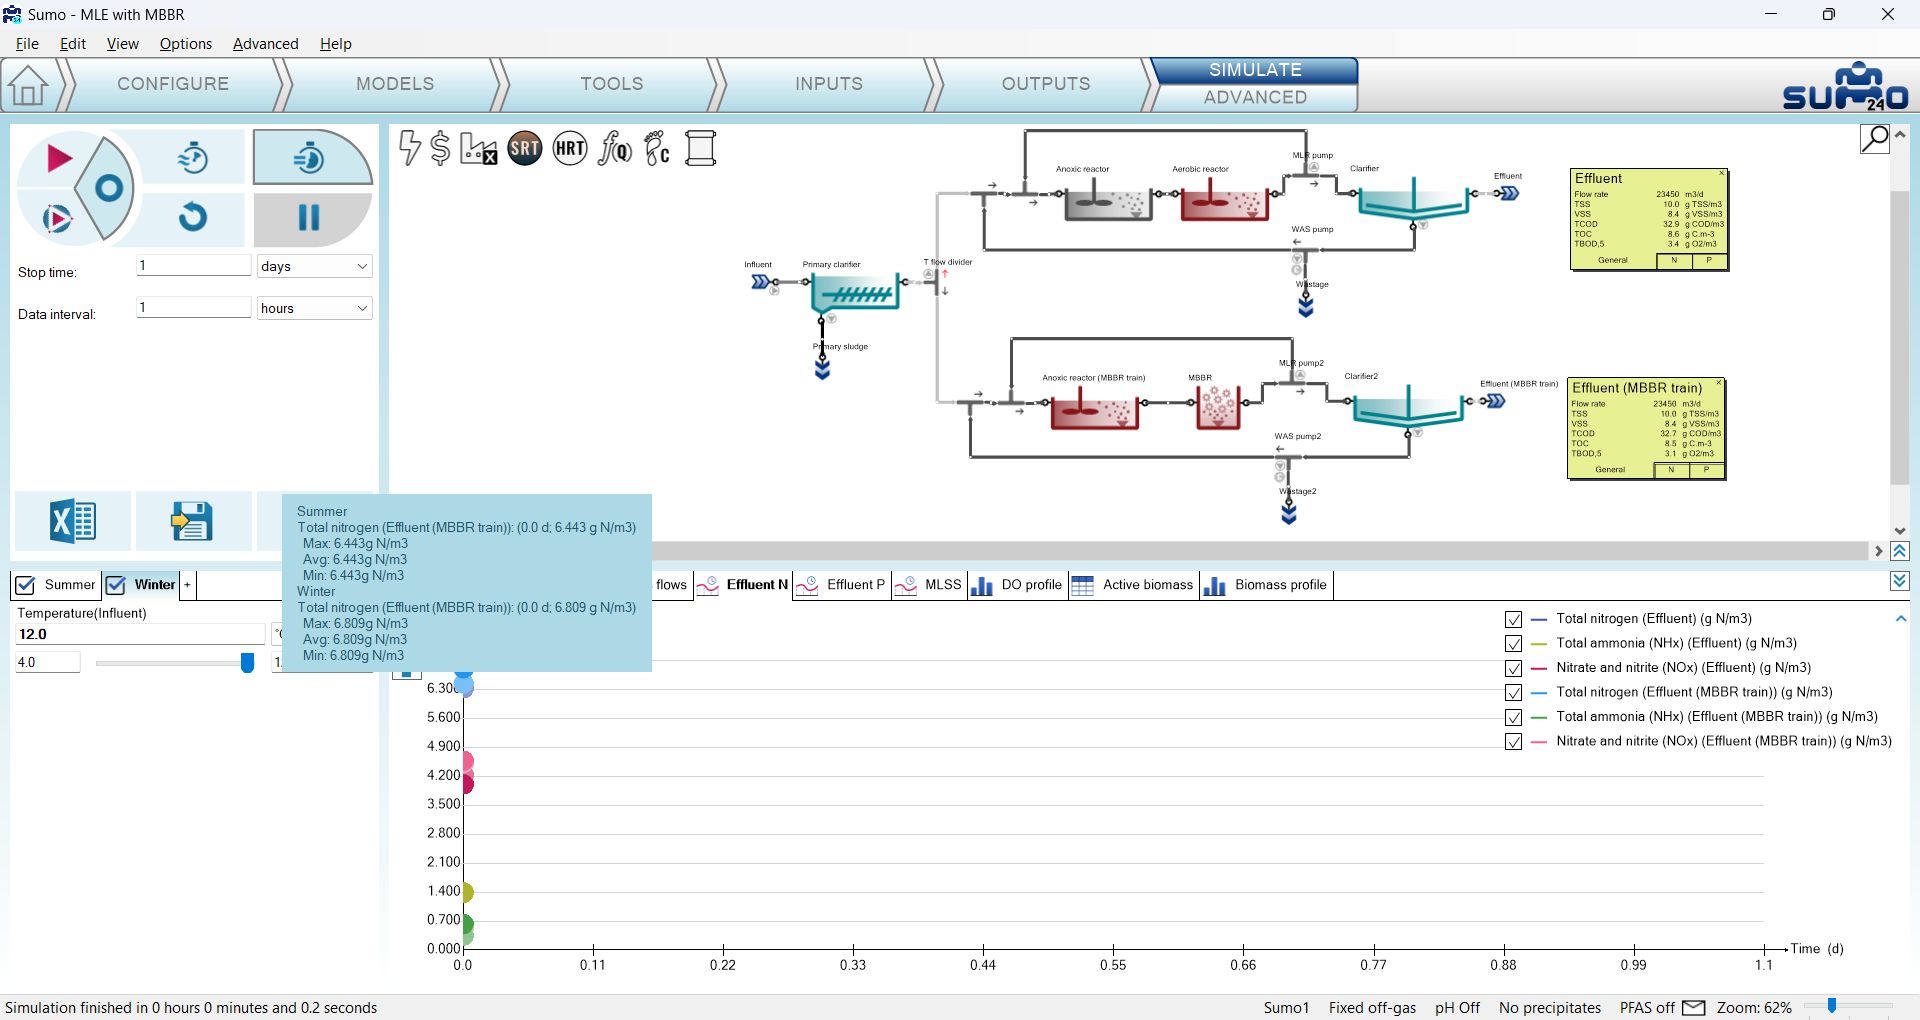The image size is (1920, 1020).
Task: Click the Data interval input field
Action: tap(193, 308)
